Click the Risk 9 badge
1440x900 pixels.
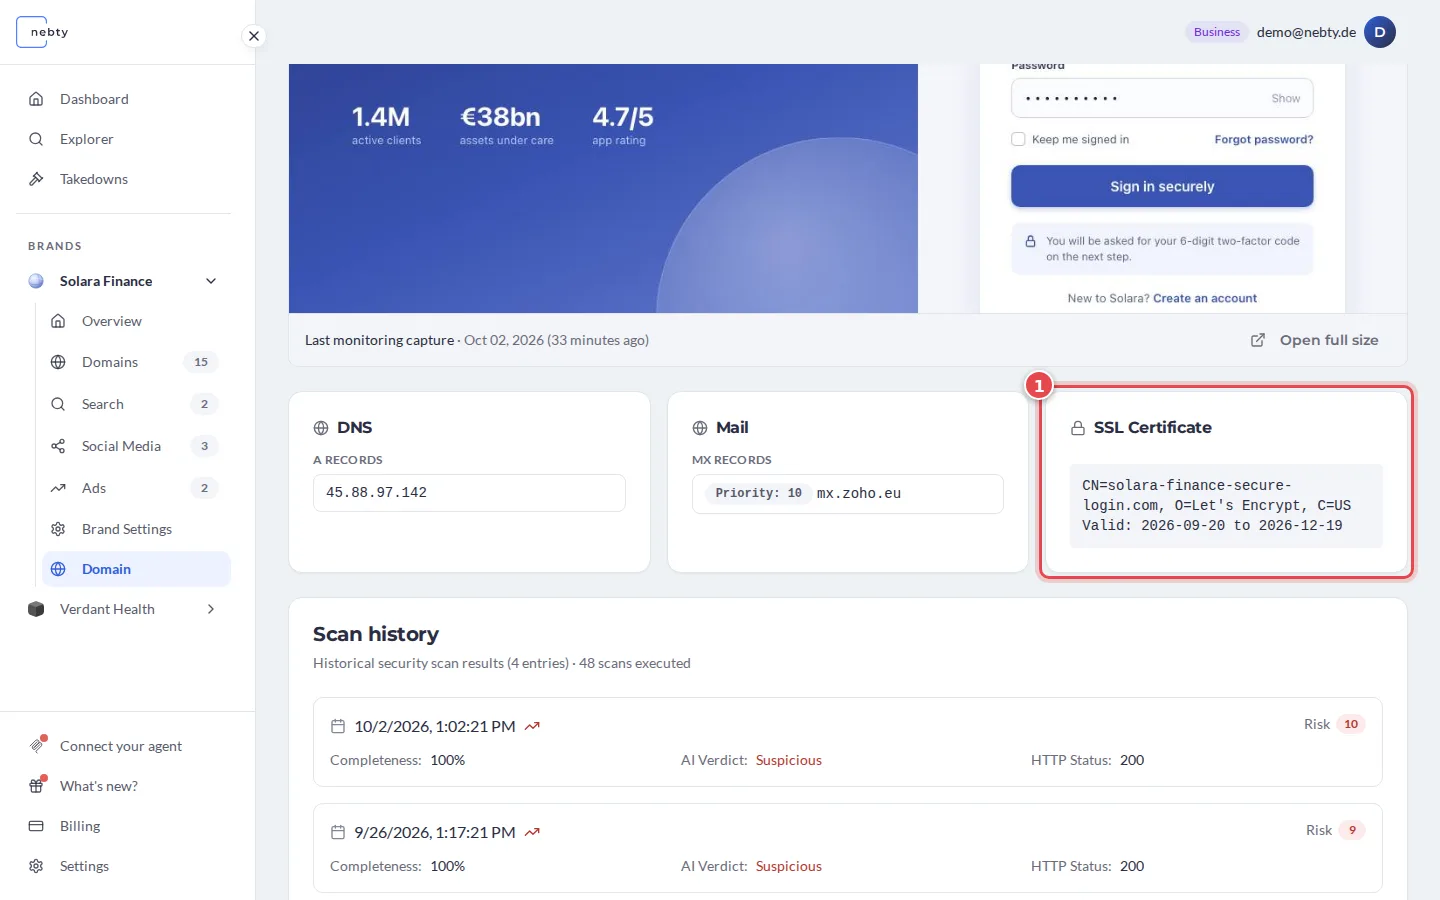(1352, 830)
